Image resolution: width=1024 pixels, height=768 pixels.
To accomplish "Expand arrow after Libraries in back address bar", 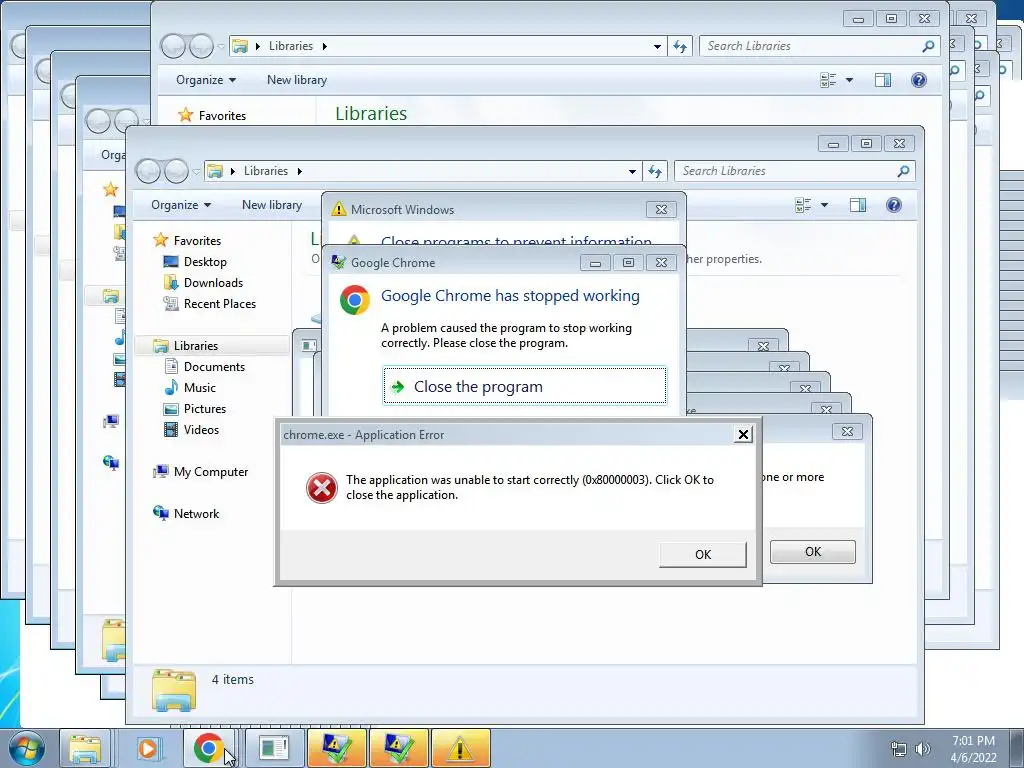I will [325, 46].
